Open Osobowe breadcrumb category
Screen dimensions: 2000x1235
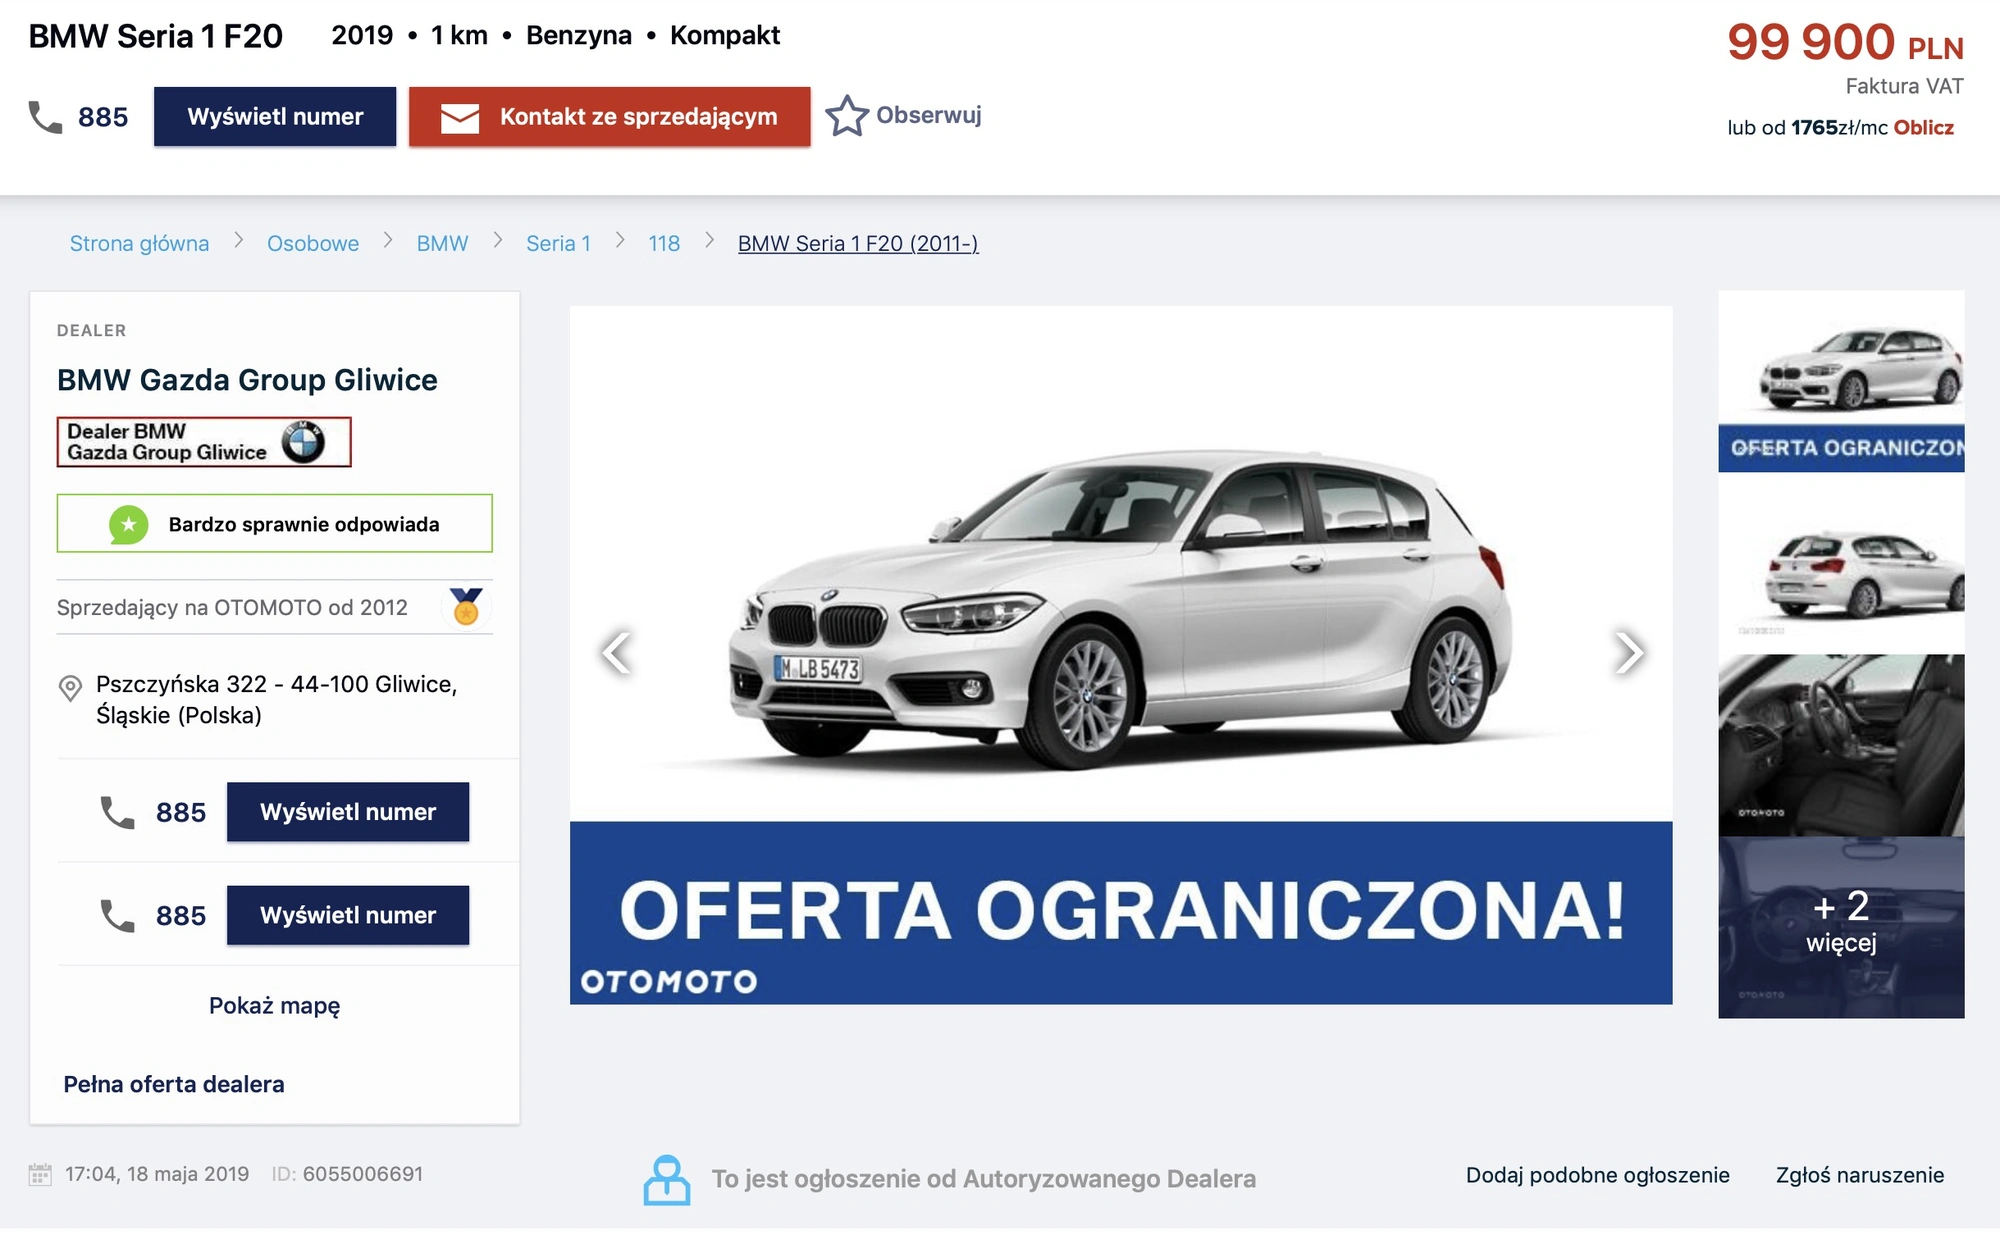313,243
